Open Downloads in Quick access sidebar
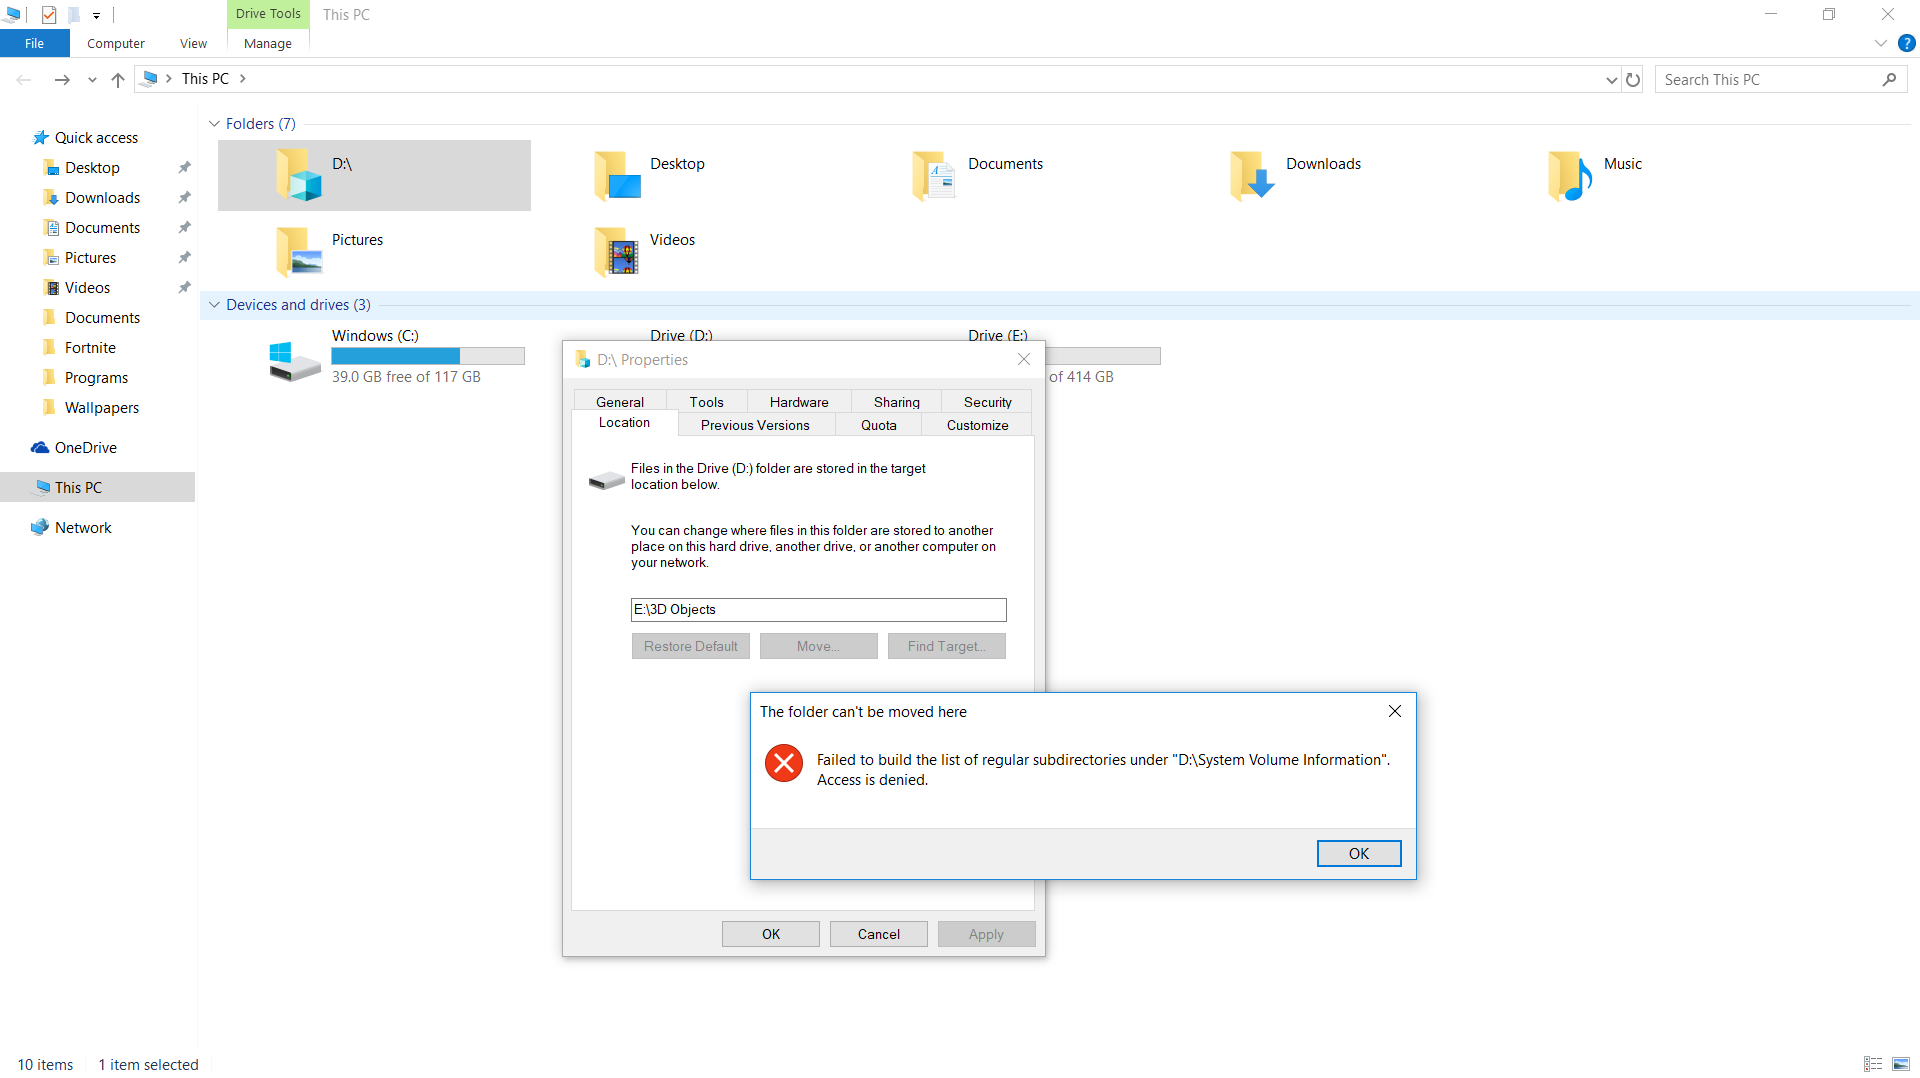This screenshot has width=1920, height=1078. pos(102,198)
